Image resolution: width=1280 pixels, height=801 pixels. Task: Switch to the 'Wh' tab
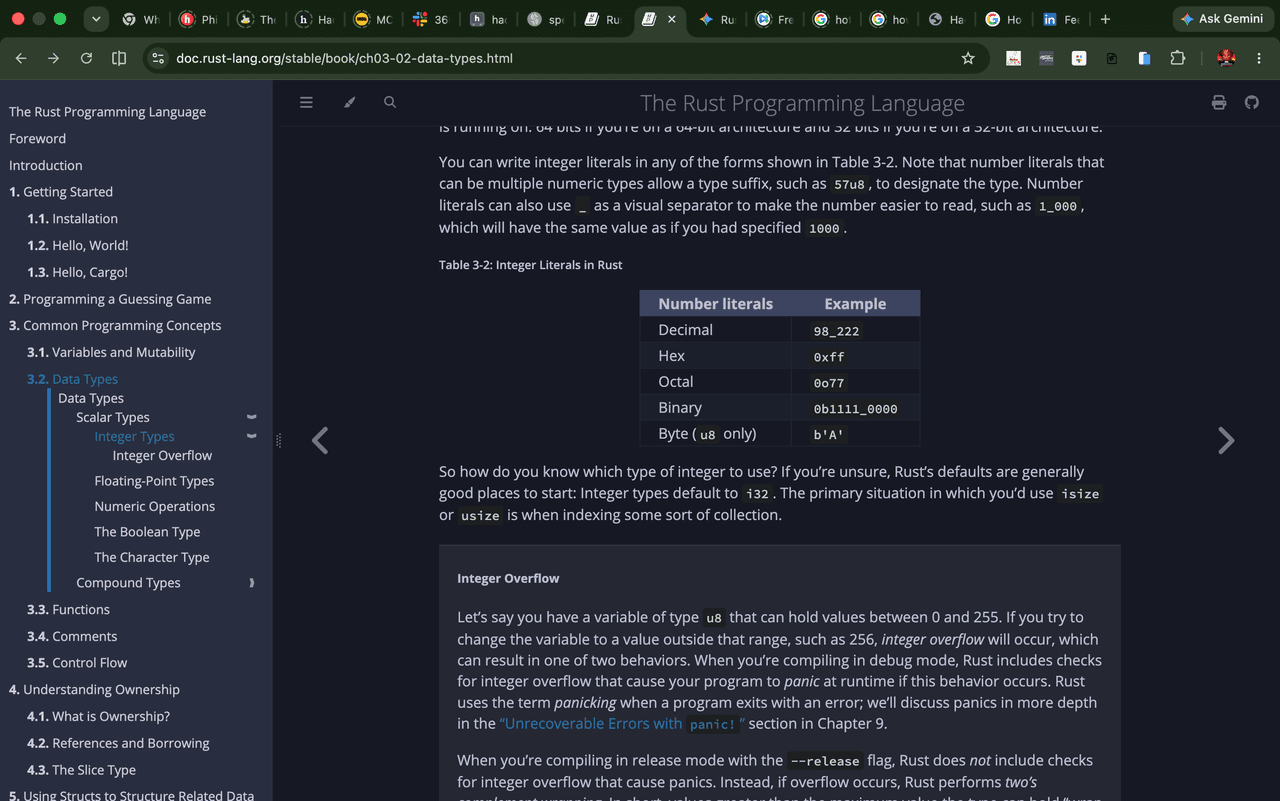pos(140,19)
